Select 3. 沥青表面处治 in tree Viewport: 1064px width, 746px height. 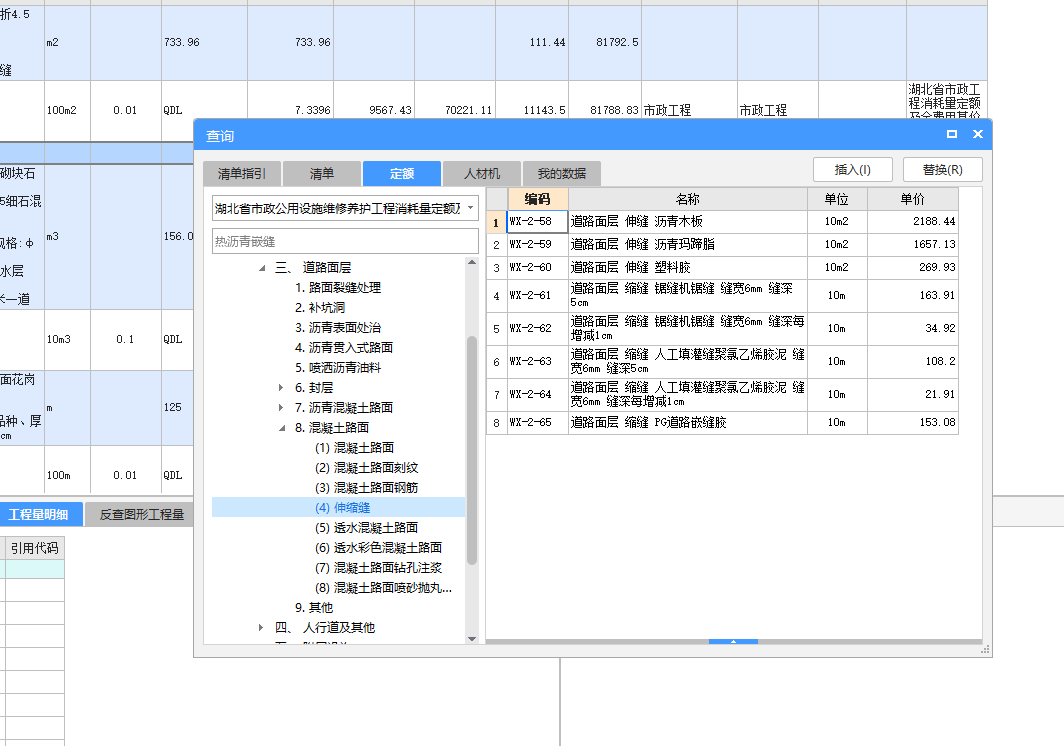click(x=338, y=328)
